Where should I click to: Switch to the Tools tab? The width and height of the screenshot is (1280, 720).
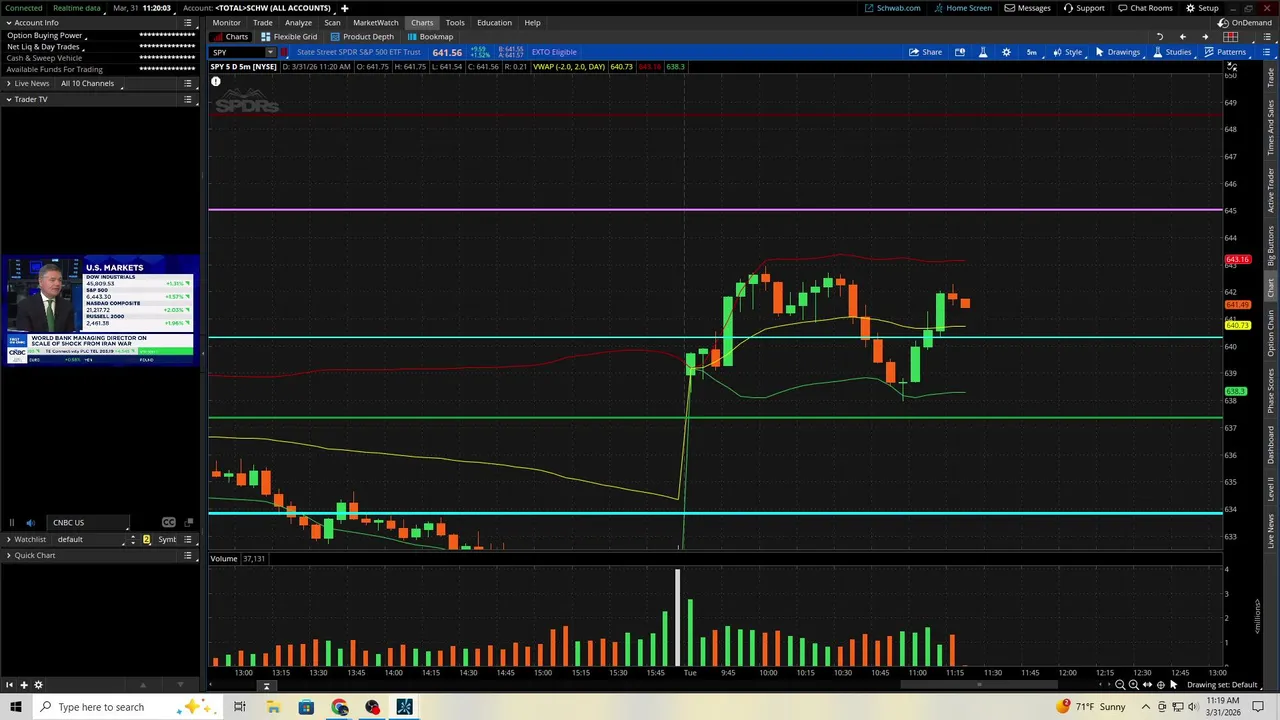click(455, 22)
